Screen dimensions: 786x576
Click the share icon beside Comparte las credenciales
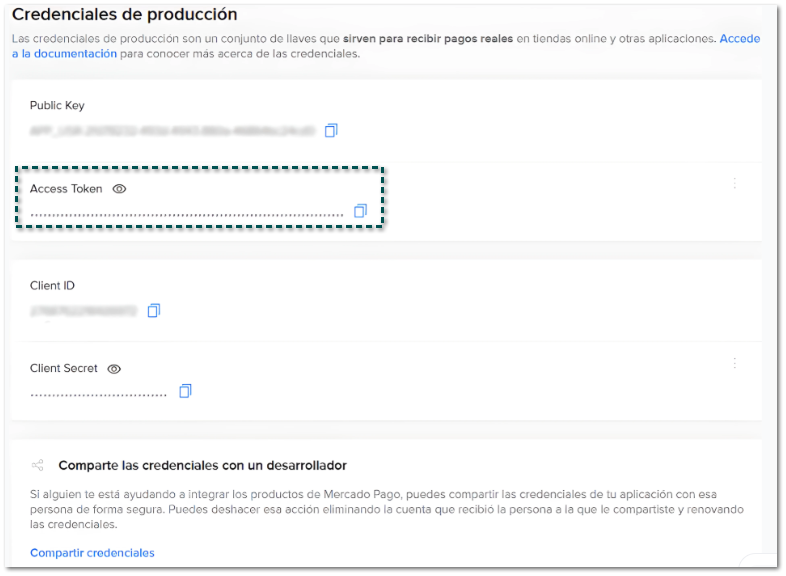38,466
